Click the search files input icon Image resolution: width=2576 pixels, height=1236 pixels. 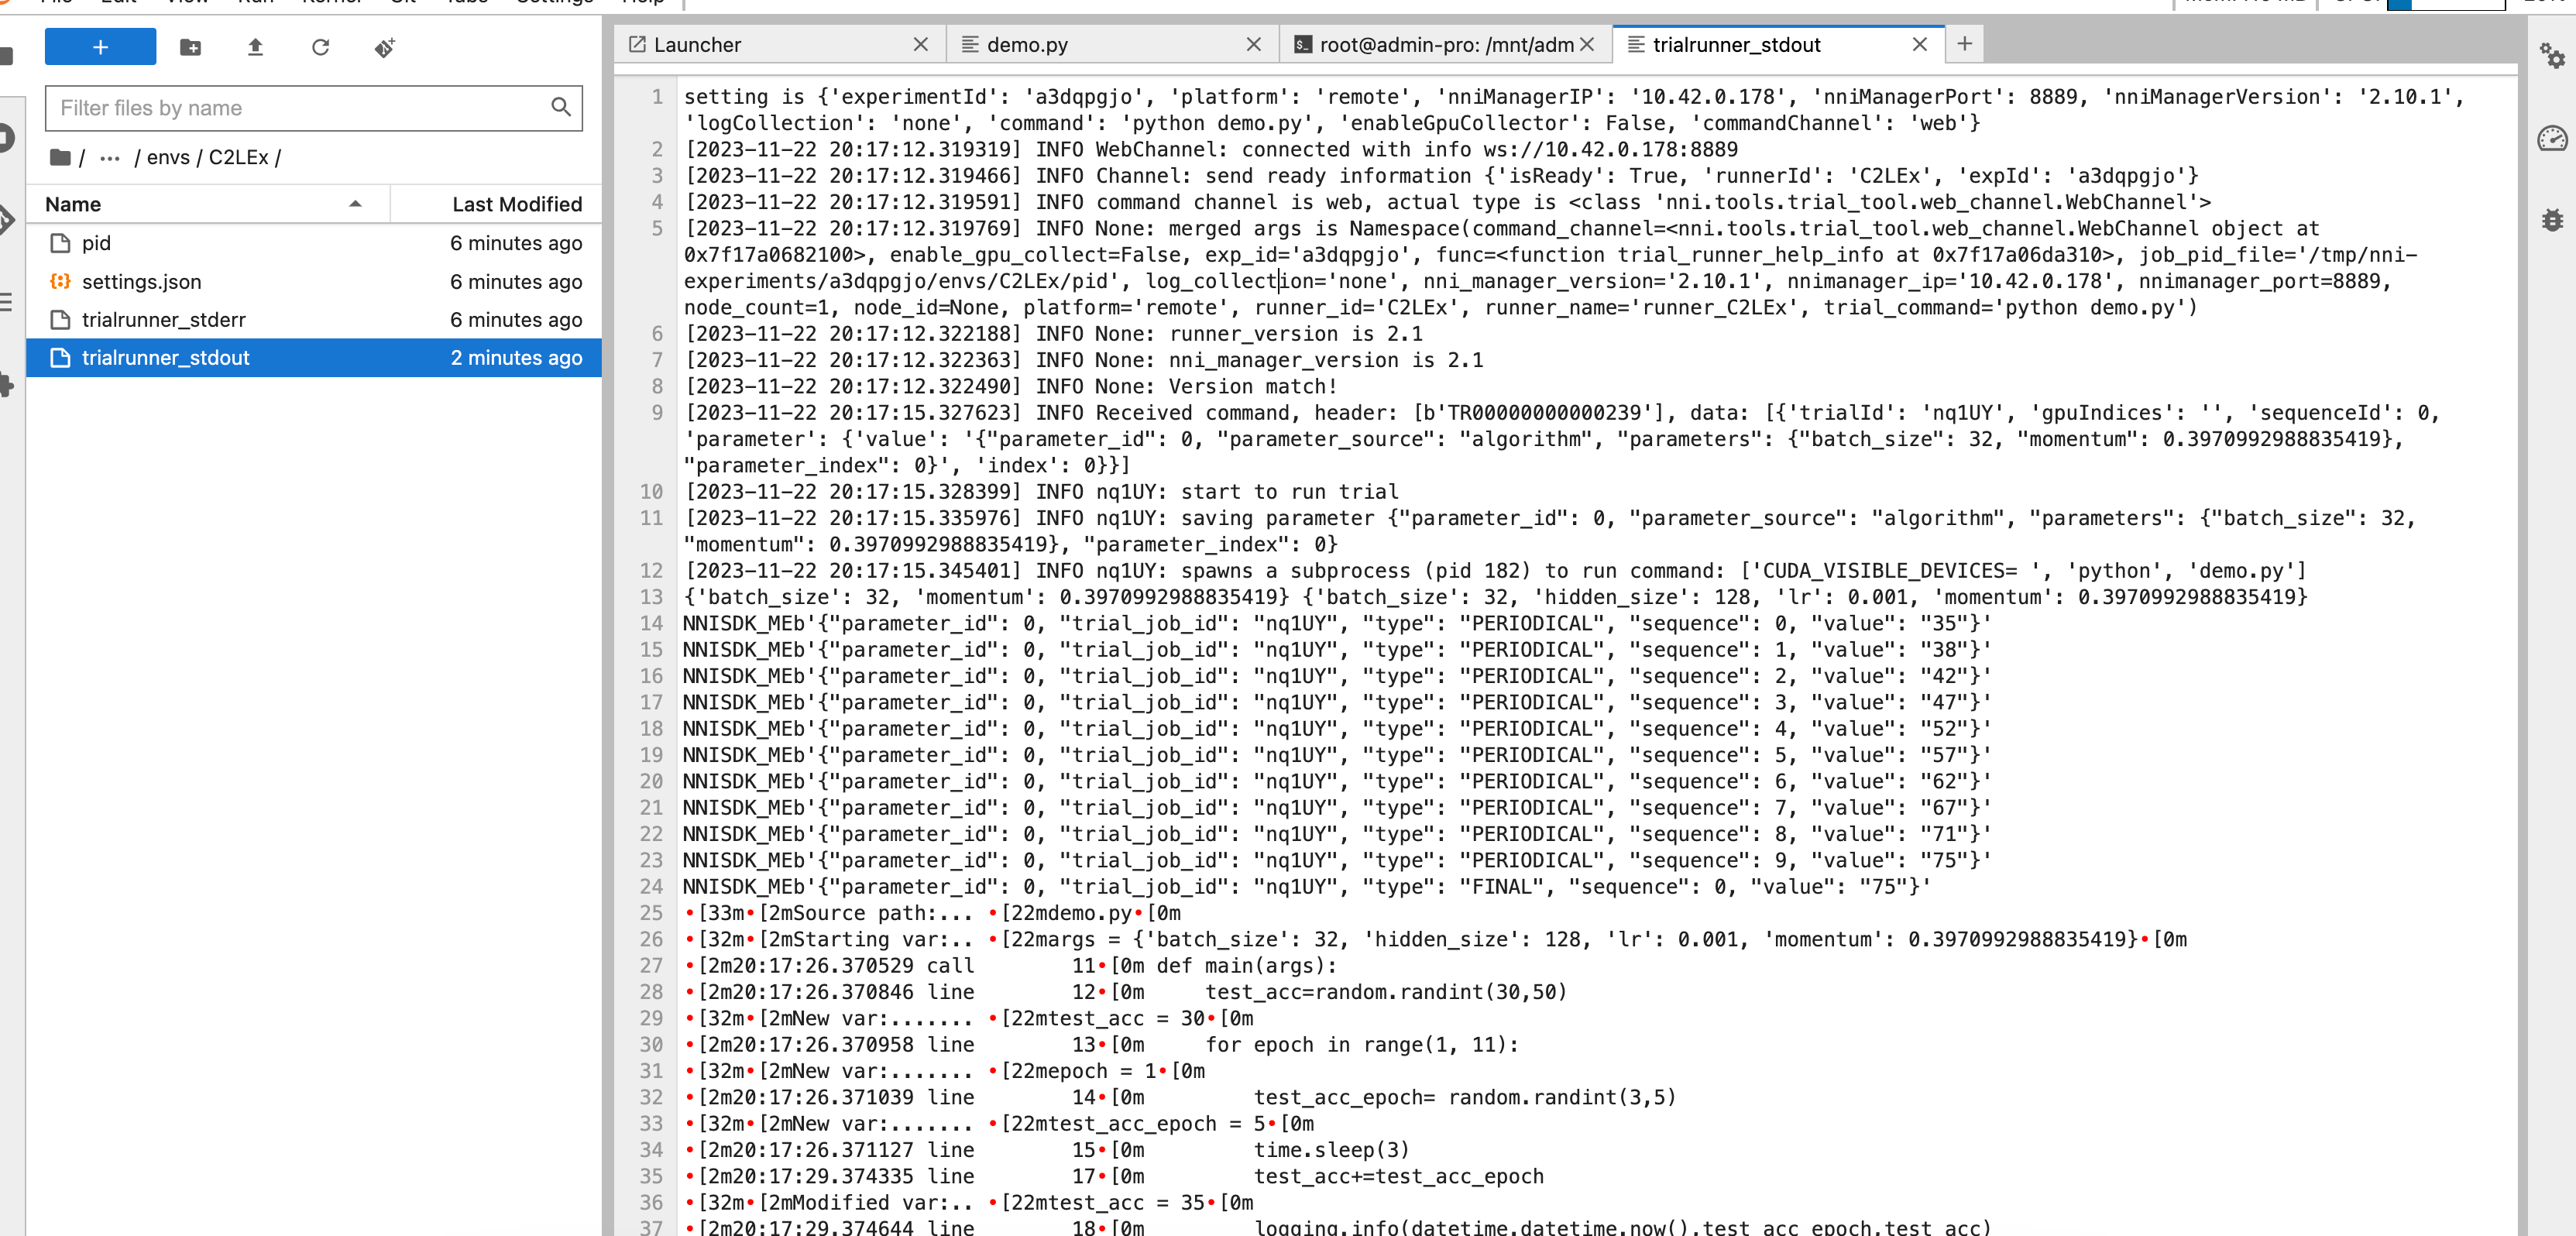564,108
